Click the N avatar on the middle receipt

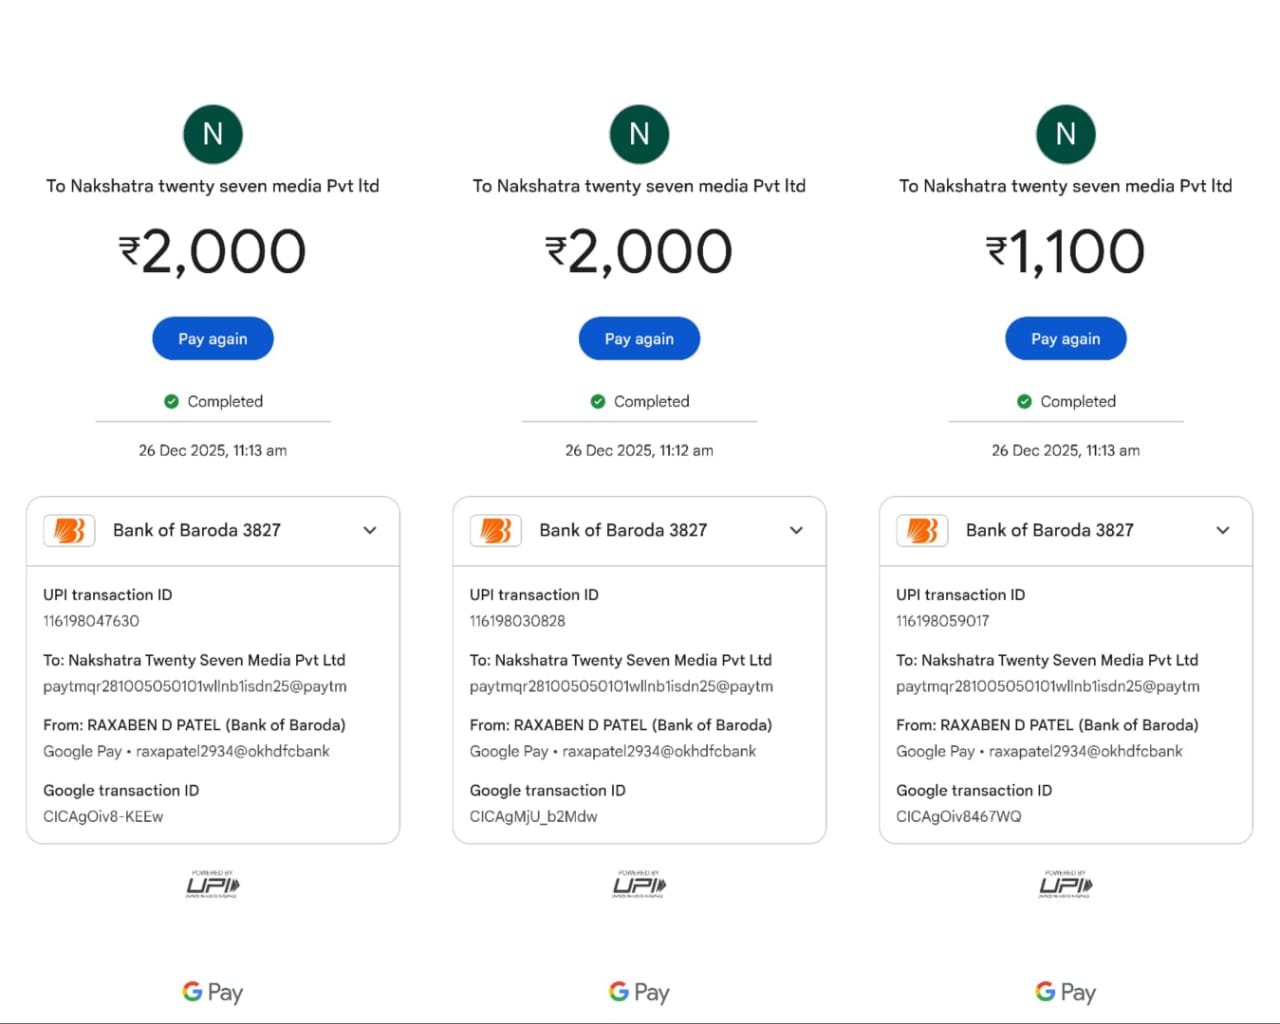[x=639, y=134]
